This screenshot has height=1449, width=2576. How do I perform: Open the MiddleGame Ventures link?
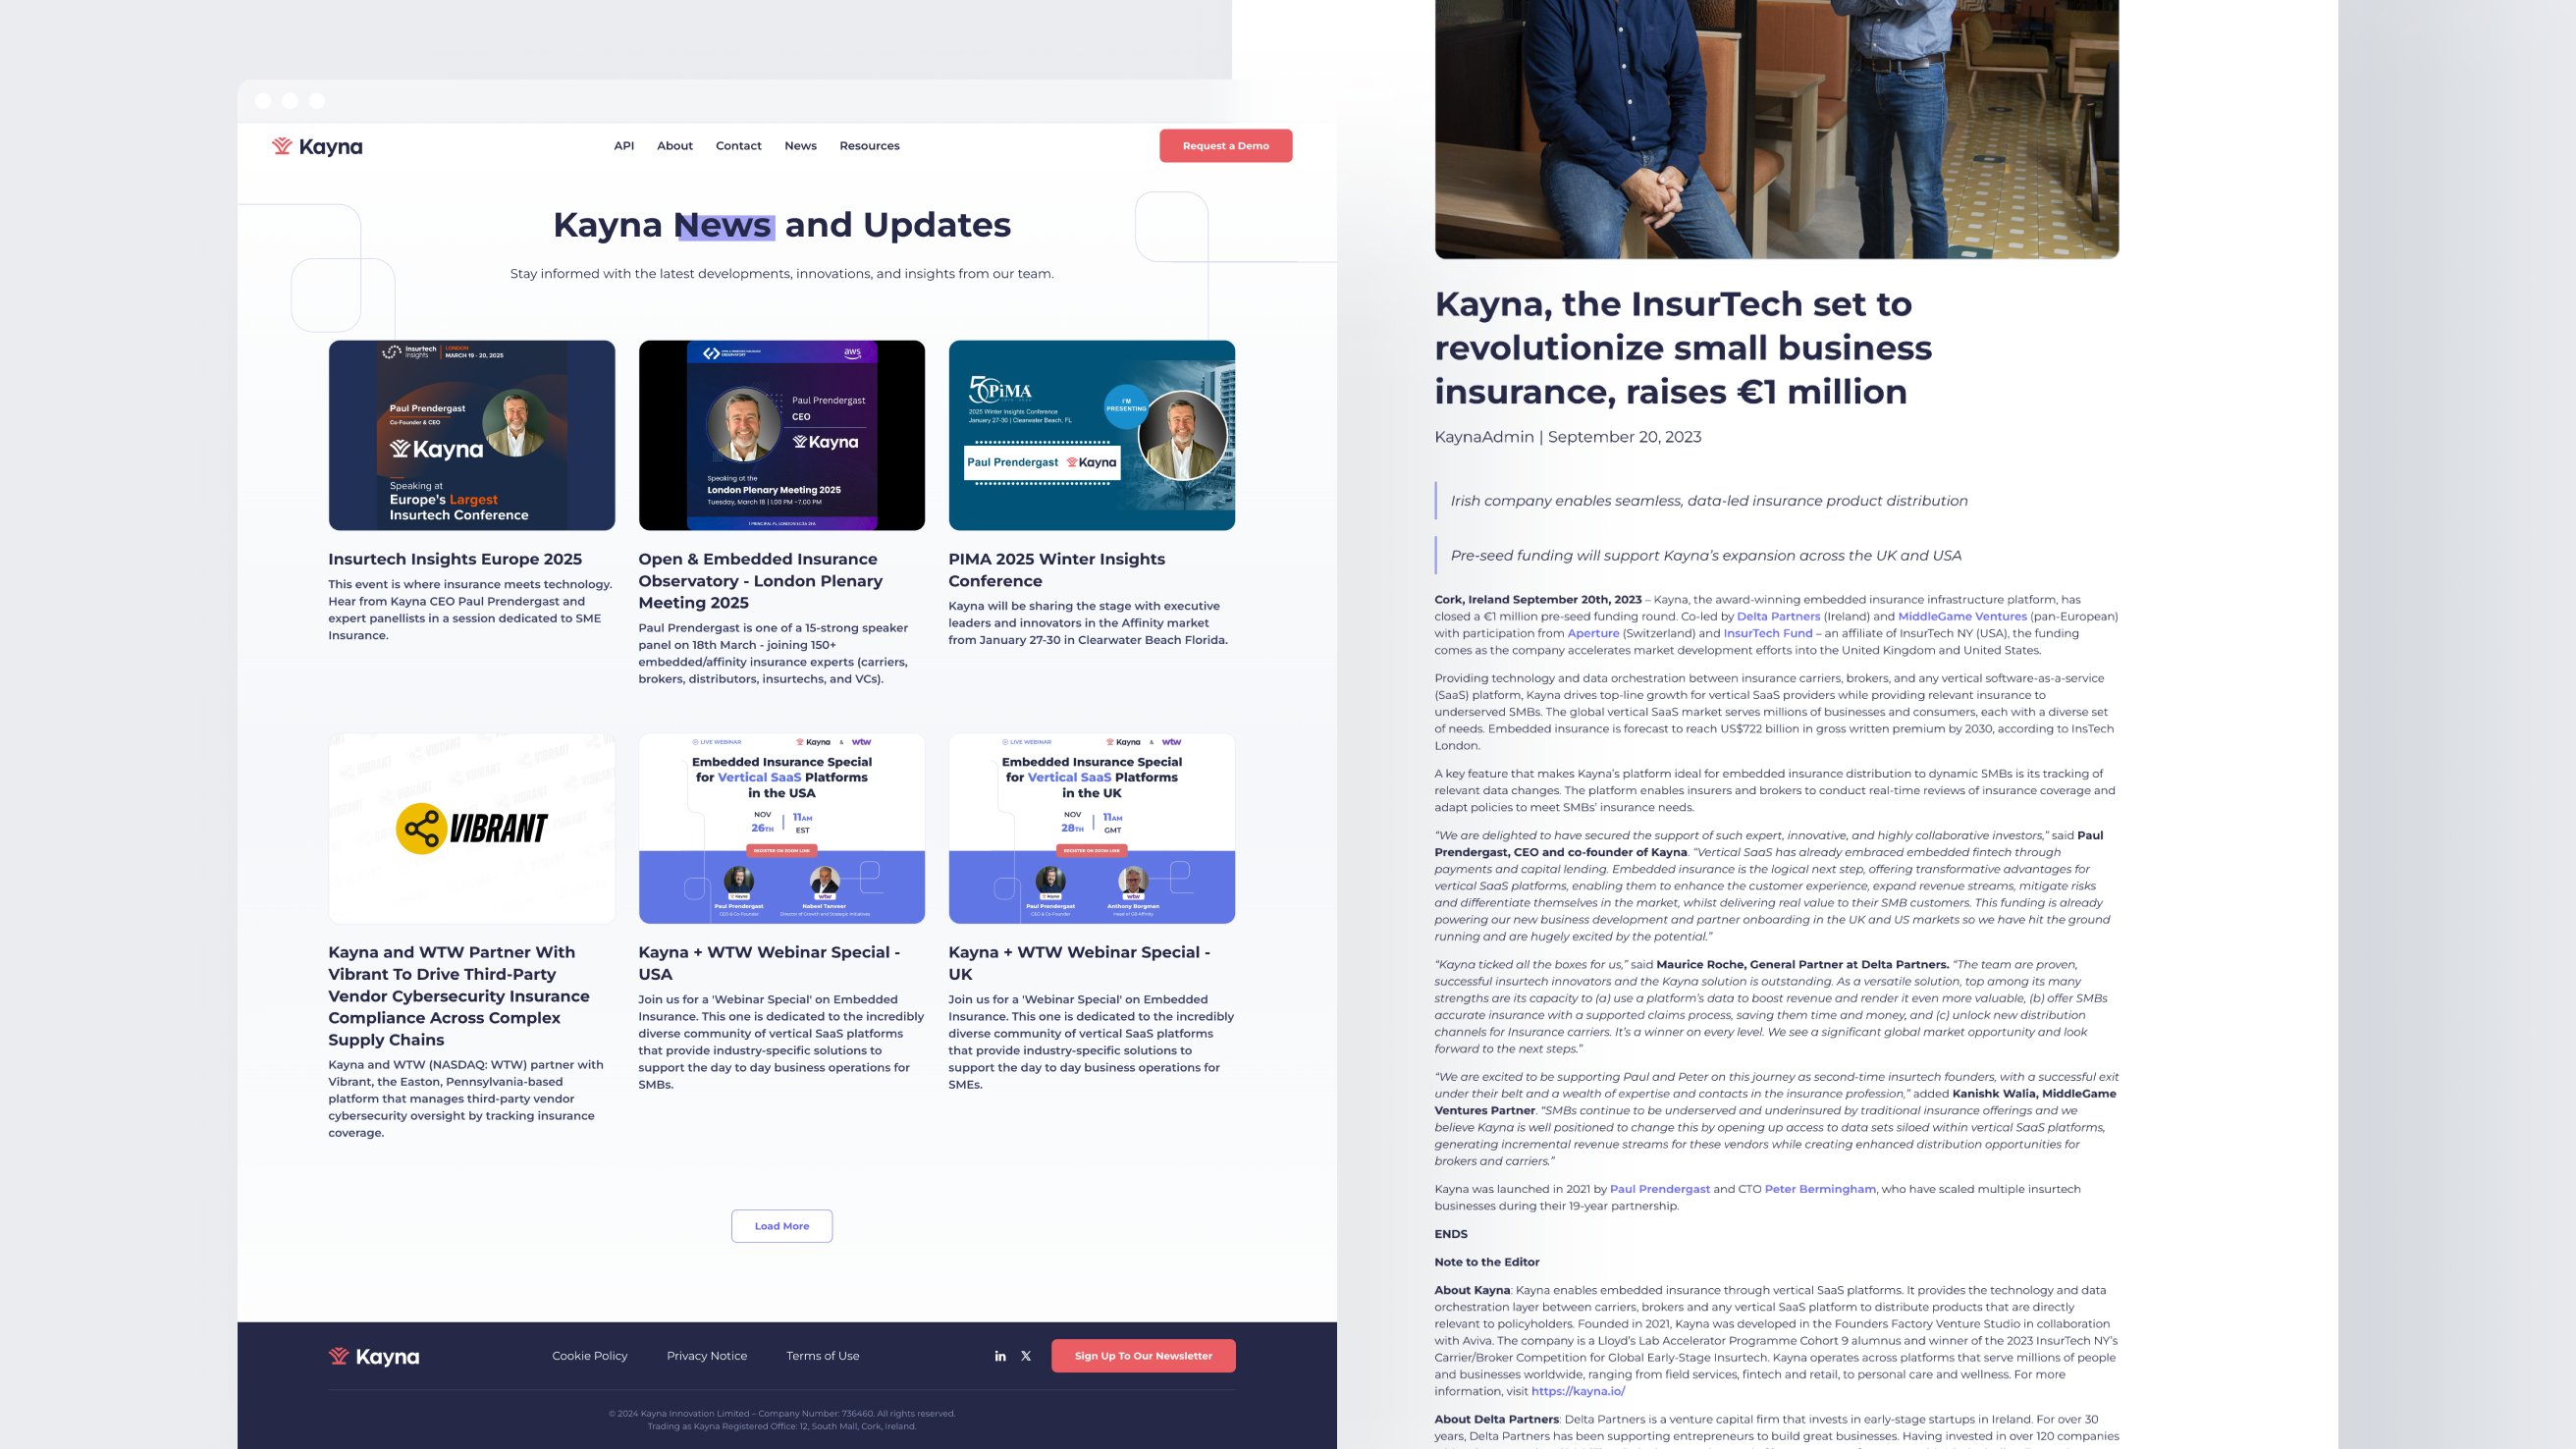(1962, 617)
